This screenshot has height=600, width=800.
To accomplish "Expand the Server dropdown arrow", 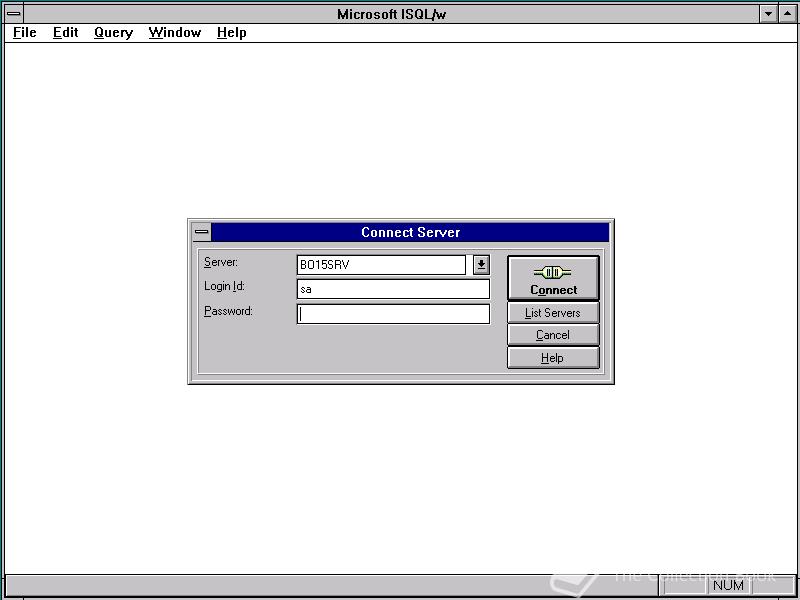I will click(481, 265).
